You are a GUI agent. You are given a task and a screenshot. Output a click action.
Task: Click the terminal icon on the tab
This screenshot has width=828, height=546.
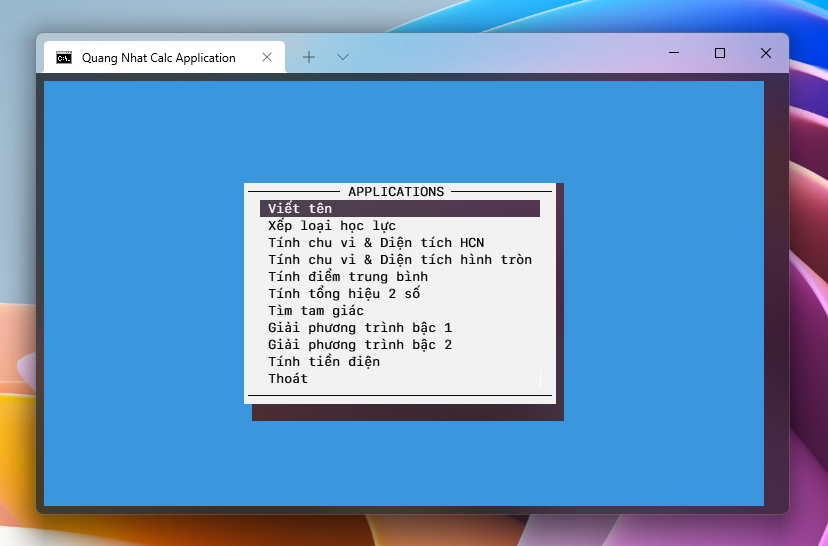64,58
